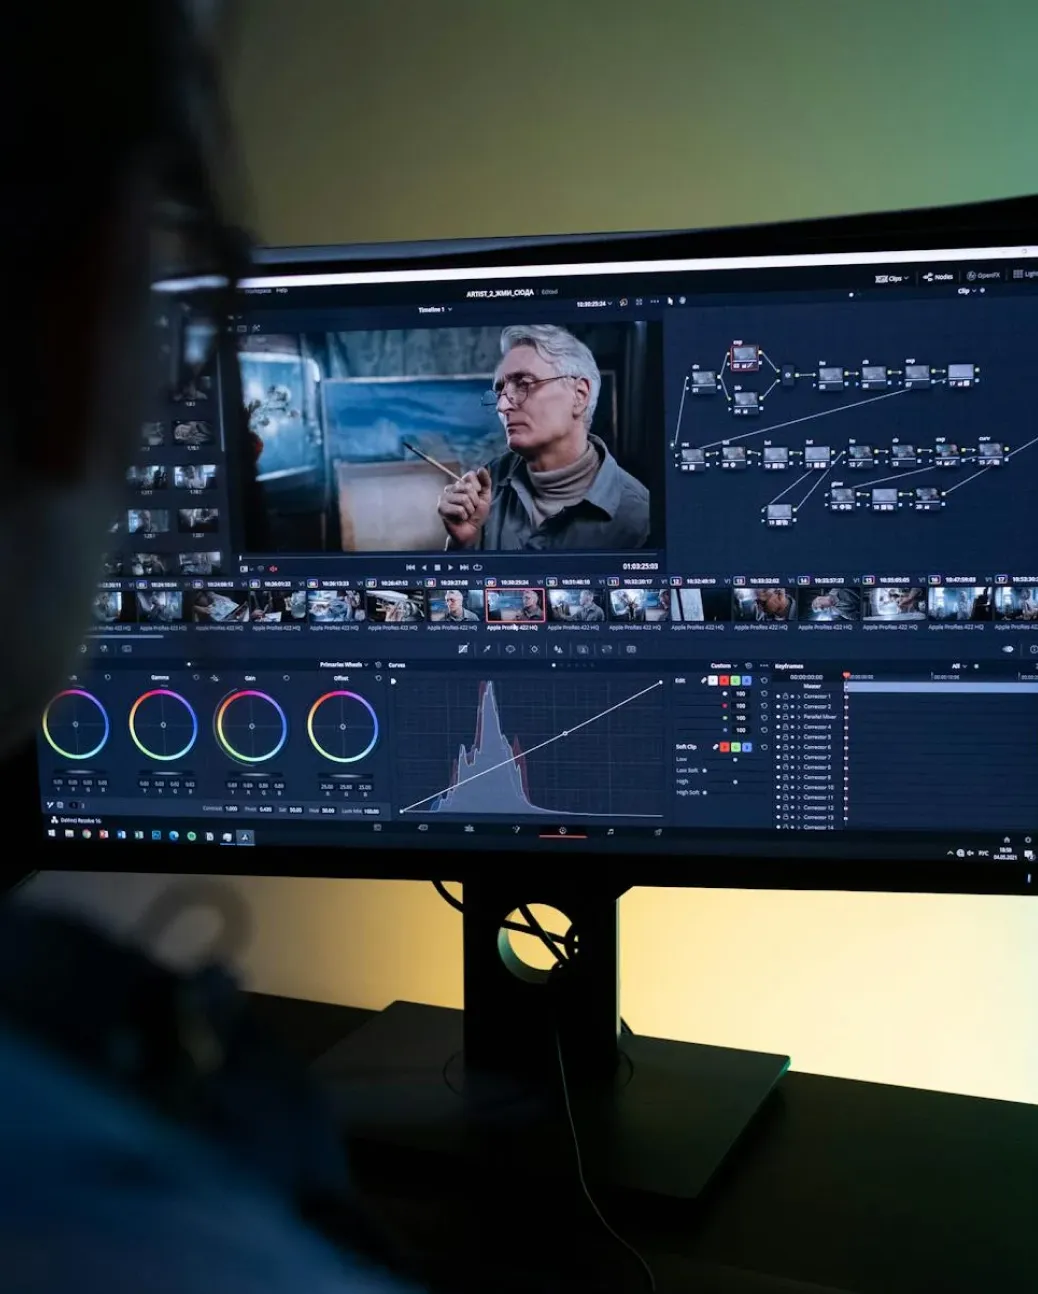This screenshot has width=1038, height=1294.
Task: Click the Windows Start button
Action: (52, 833)
